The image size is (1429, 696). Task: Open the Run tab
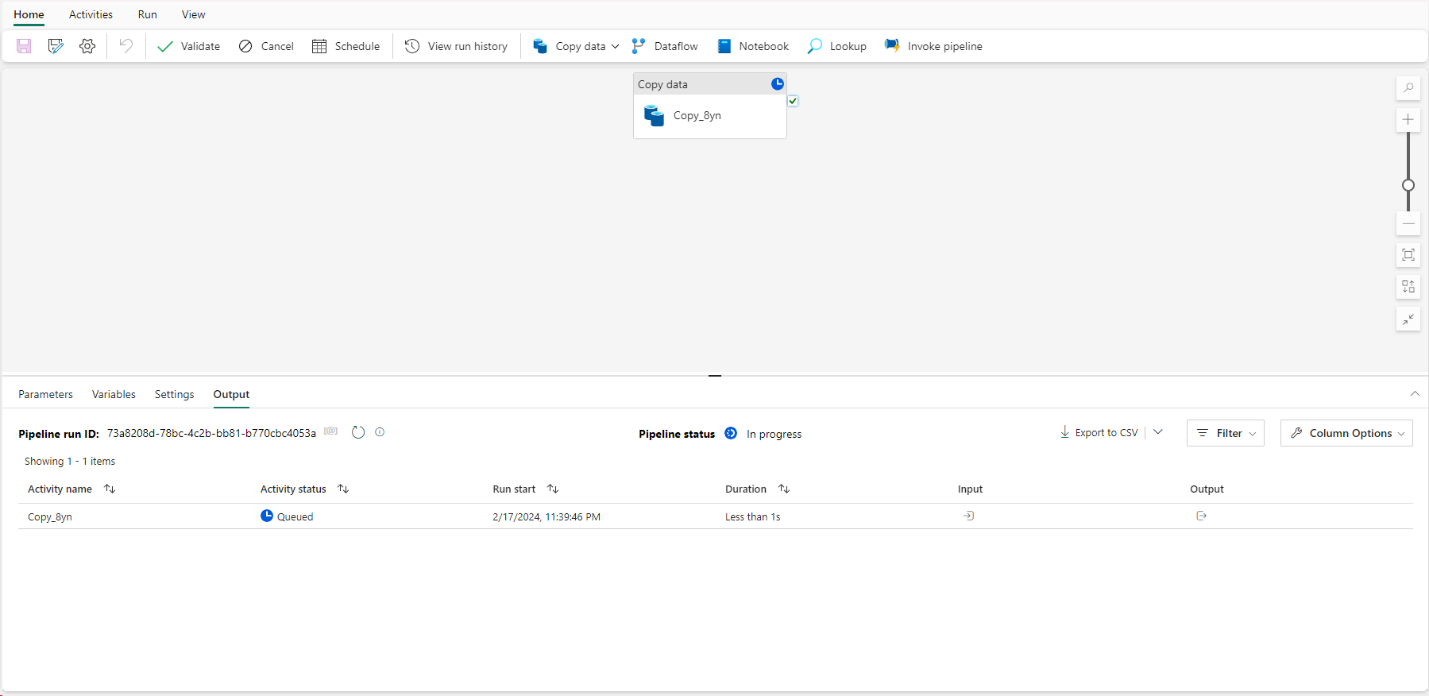pos(147,15)
